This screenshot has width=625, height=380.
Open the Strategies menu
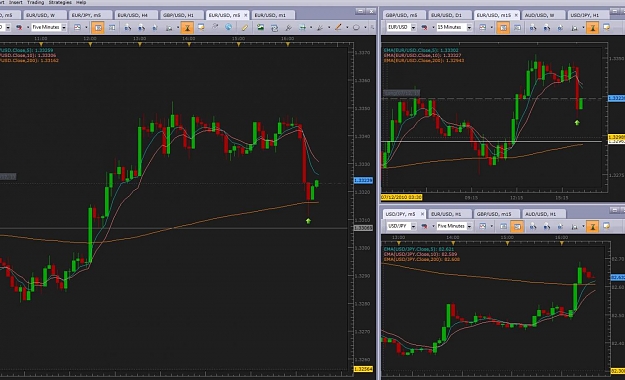[x=60, y=2]
